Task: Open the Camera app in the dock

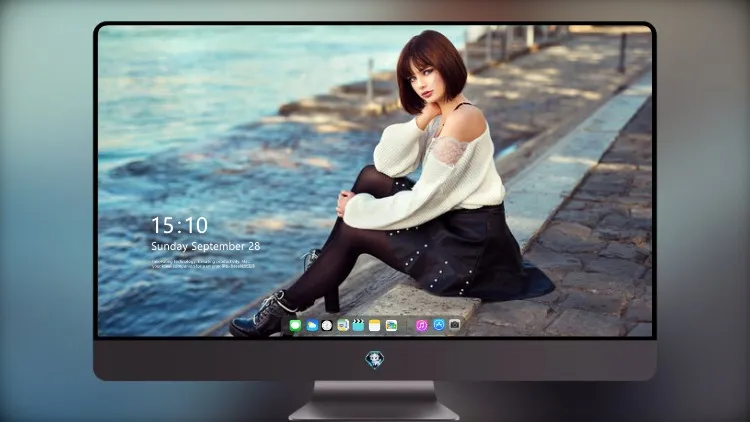Action: 454,325
